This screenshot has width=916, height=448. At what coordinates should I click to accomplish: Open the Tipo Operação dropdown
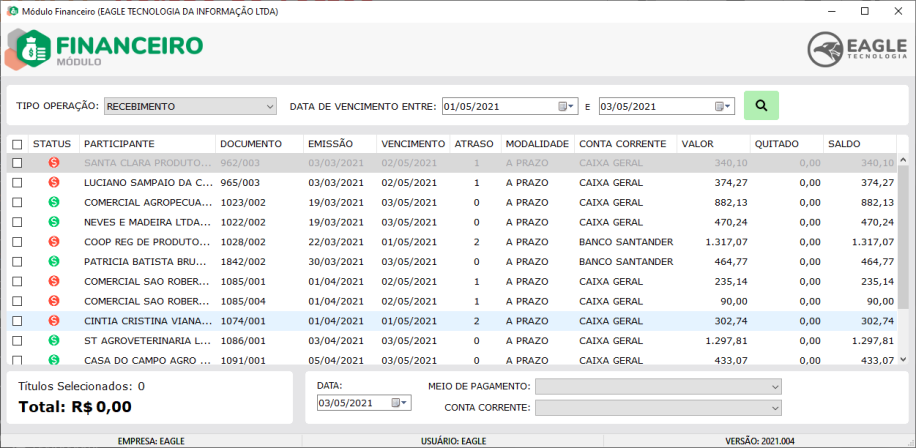pyautogui.click(x=190, y=106)
